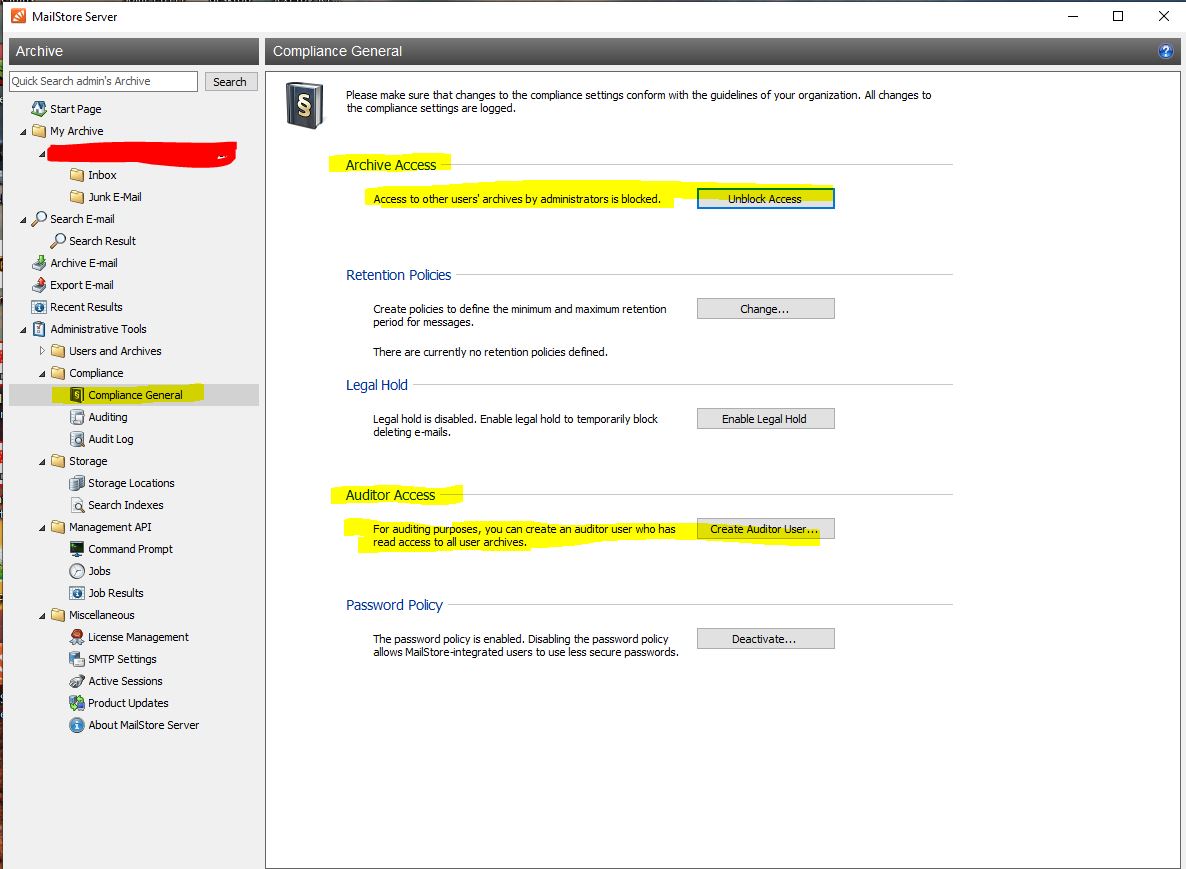The width and height of the screenshot is (1186, 869).
Task: Open the About MailStore Server icon
Action: click(x=77, y=725)
